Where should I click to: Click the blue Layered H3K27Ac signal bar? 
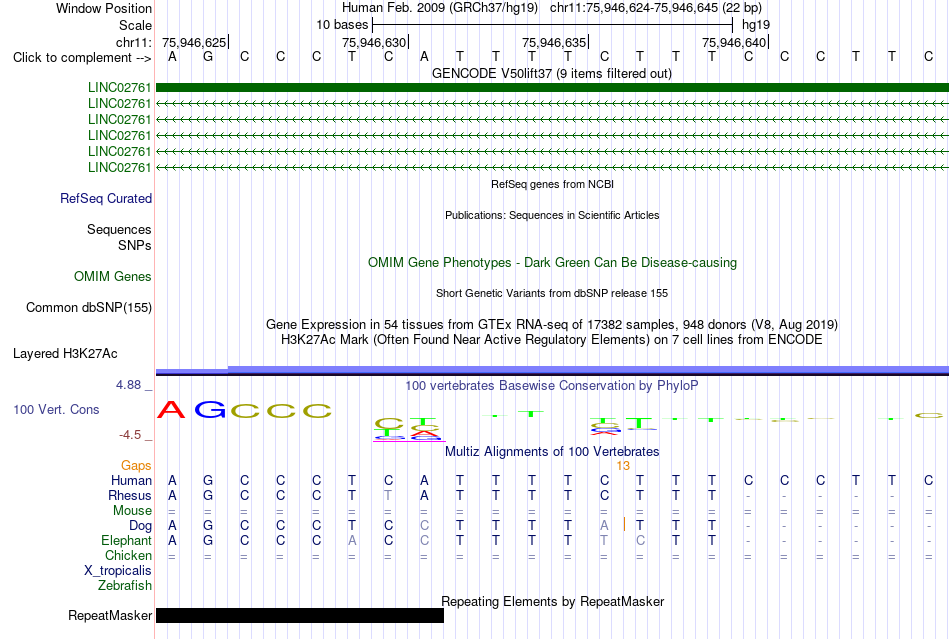click(x=552, y=370)
